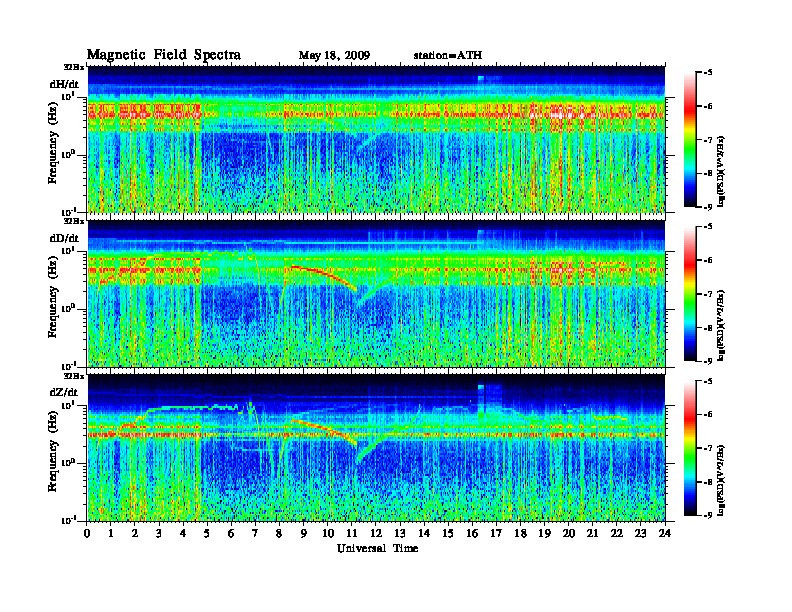Click the -8 tick on the dZ/dt color bar
792x612 pixels.
(x=708, y=481)
